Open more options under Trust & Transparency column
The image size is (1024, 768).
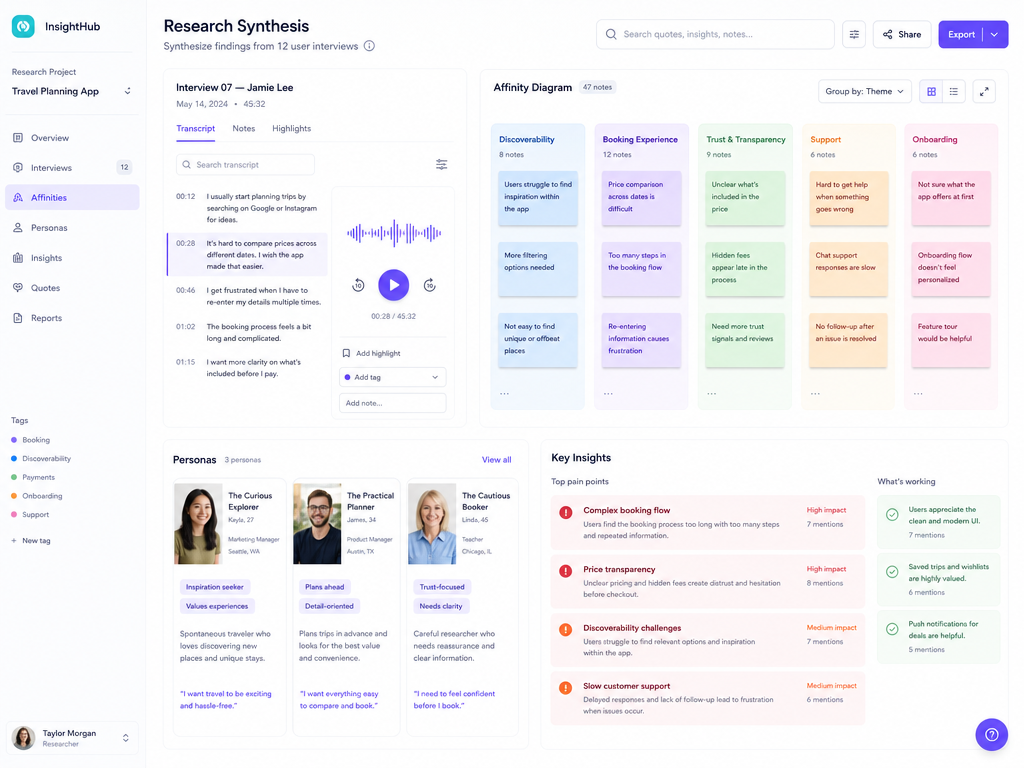click(x=711, y=394)
